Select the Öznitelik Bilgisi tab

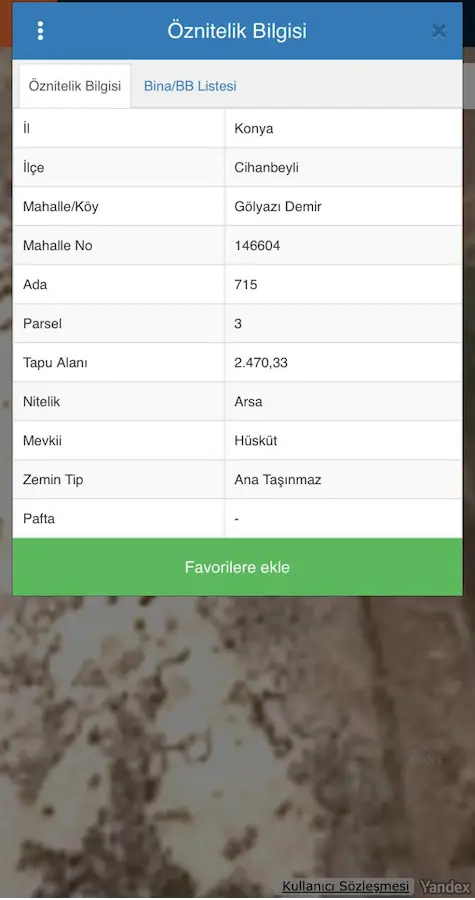click(75, 86)
